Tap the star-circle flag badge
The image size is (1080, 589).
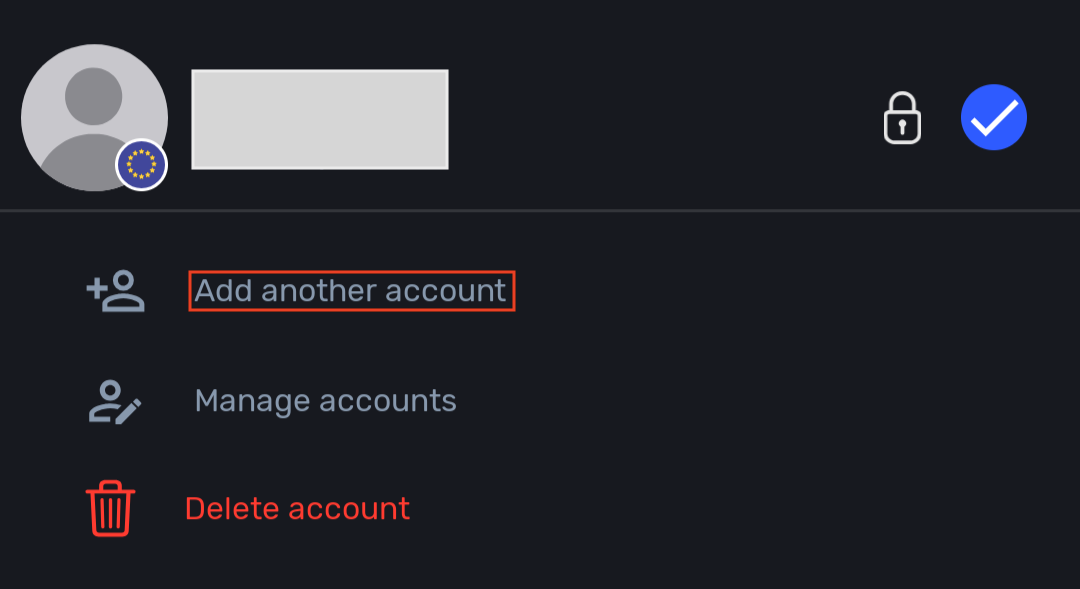pyautogui.click(x=142, y=165)
